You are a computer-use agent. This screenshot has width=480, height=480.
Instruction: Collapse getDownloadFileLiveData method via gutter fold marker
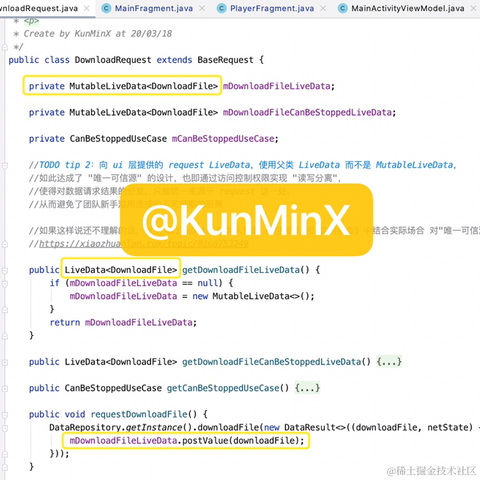pos(5,270)
